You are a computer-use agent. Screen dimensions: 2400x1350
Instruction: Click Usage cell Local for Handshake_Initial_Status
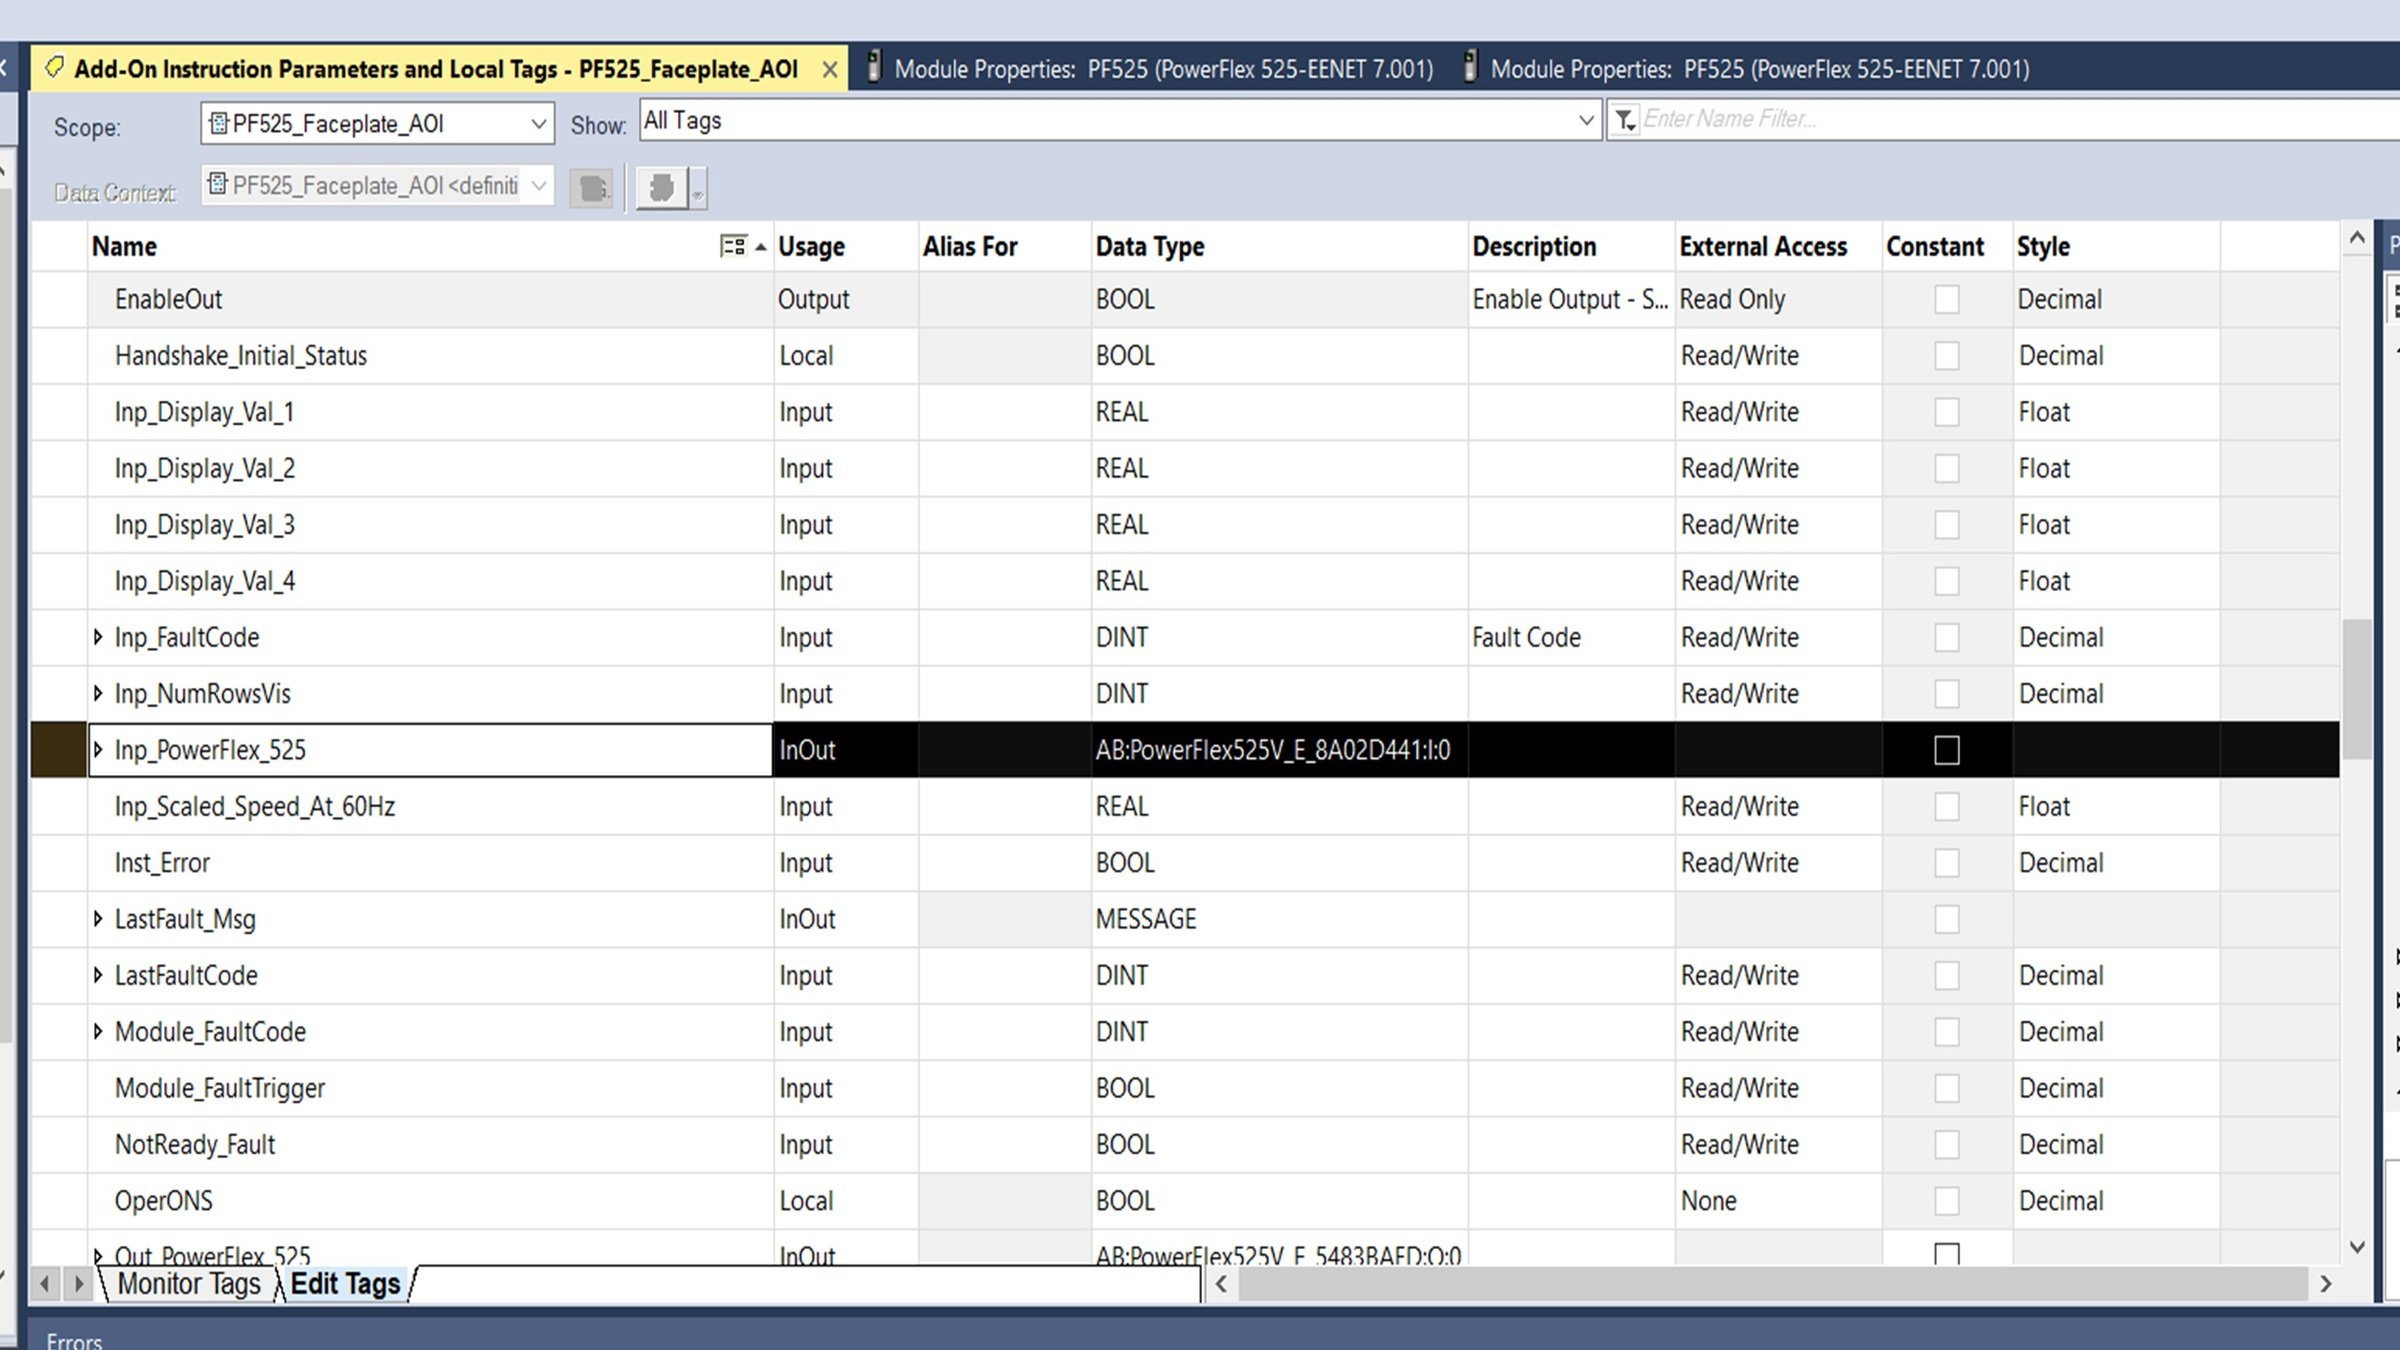click(x=846, y=355)
